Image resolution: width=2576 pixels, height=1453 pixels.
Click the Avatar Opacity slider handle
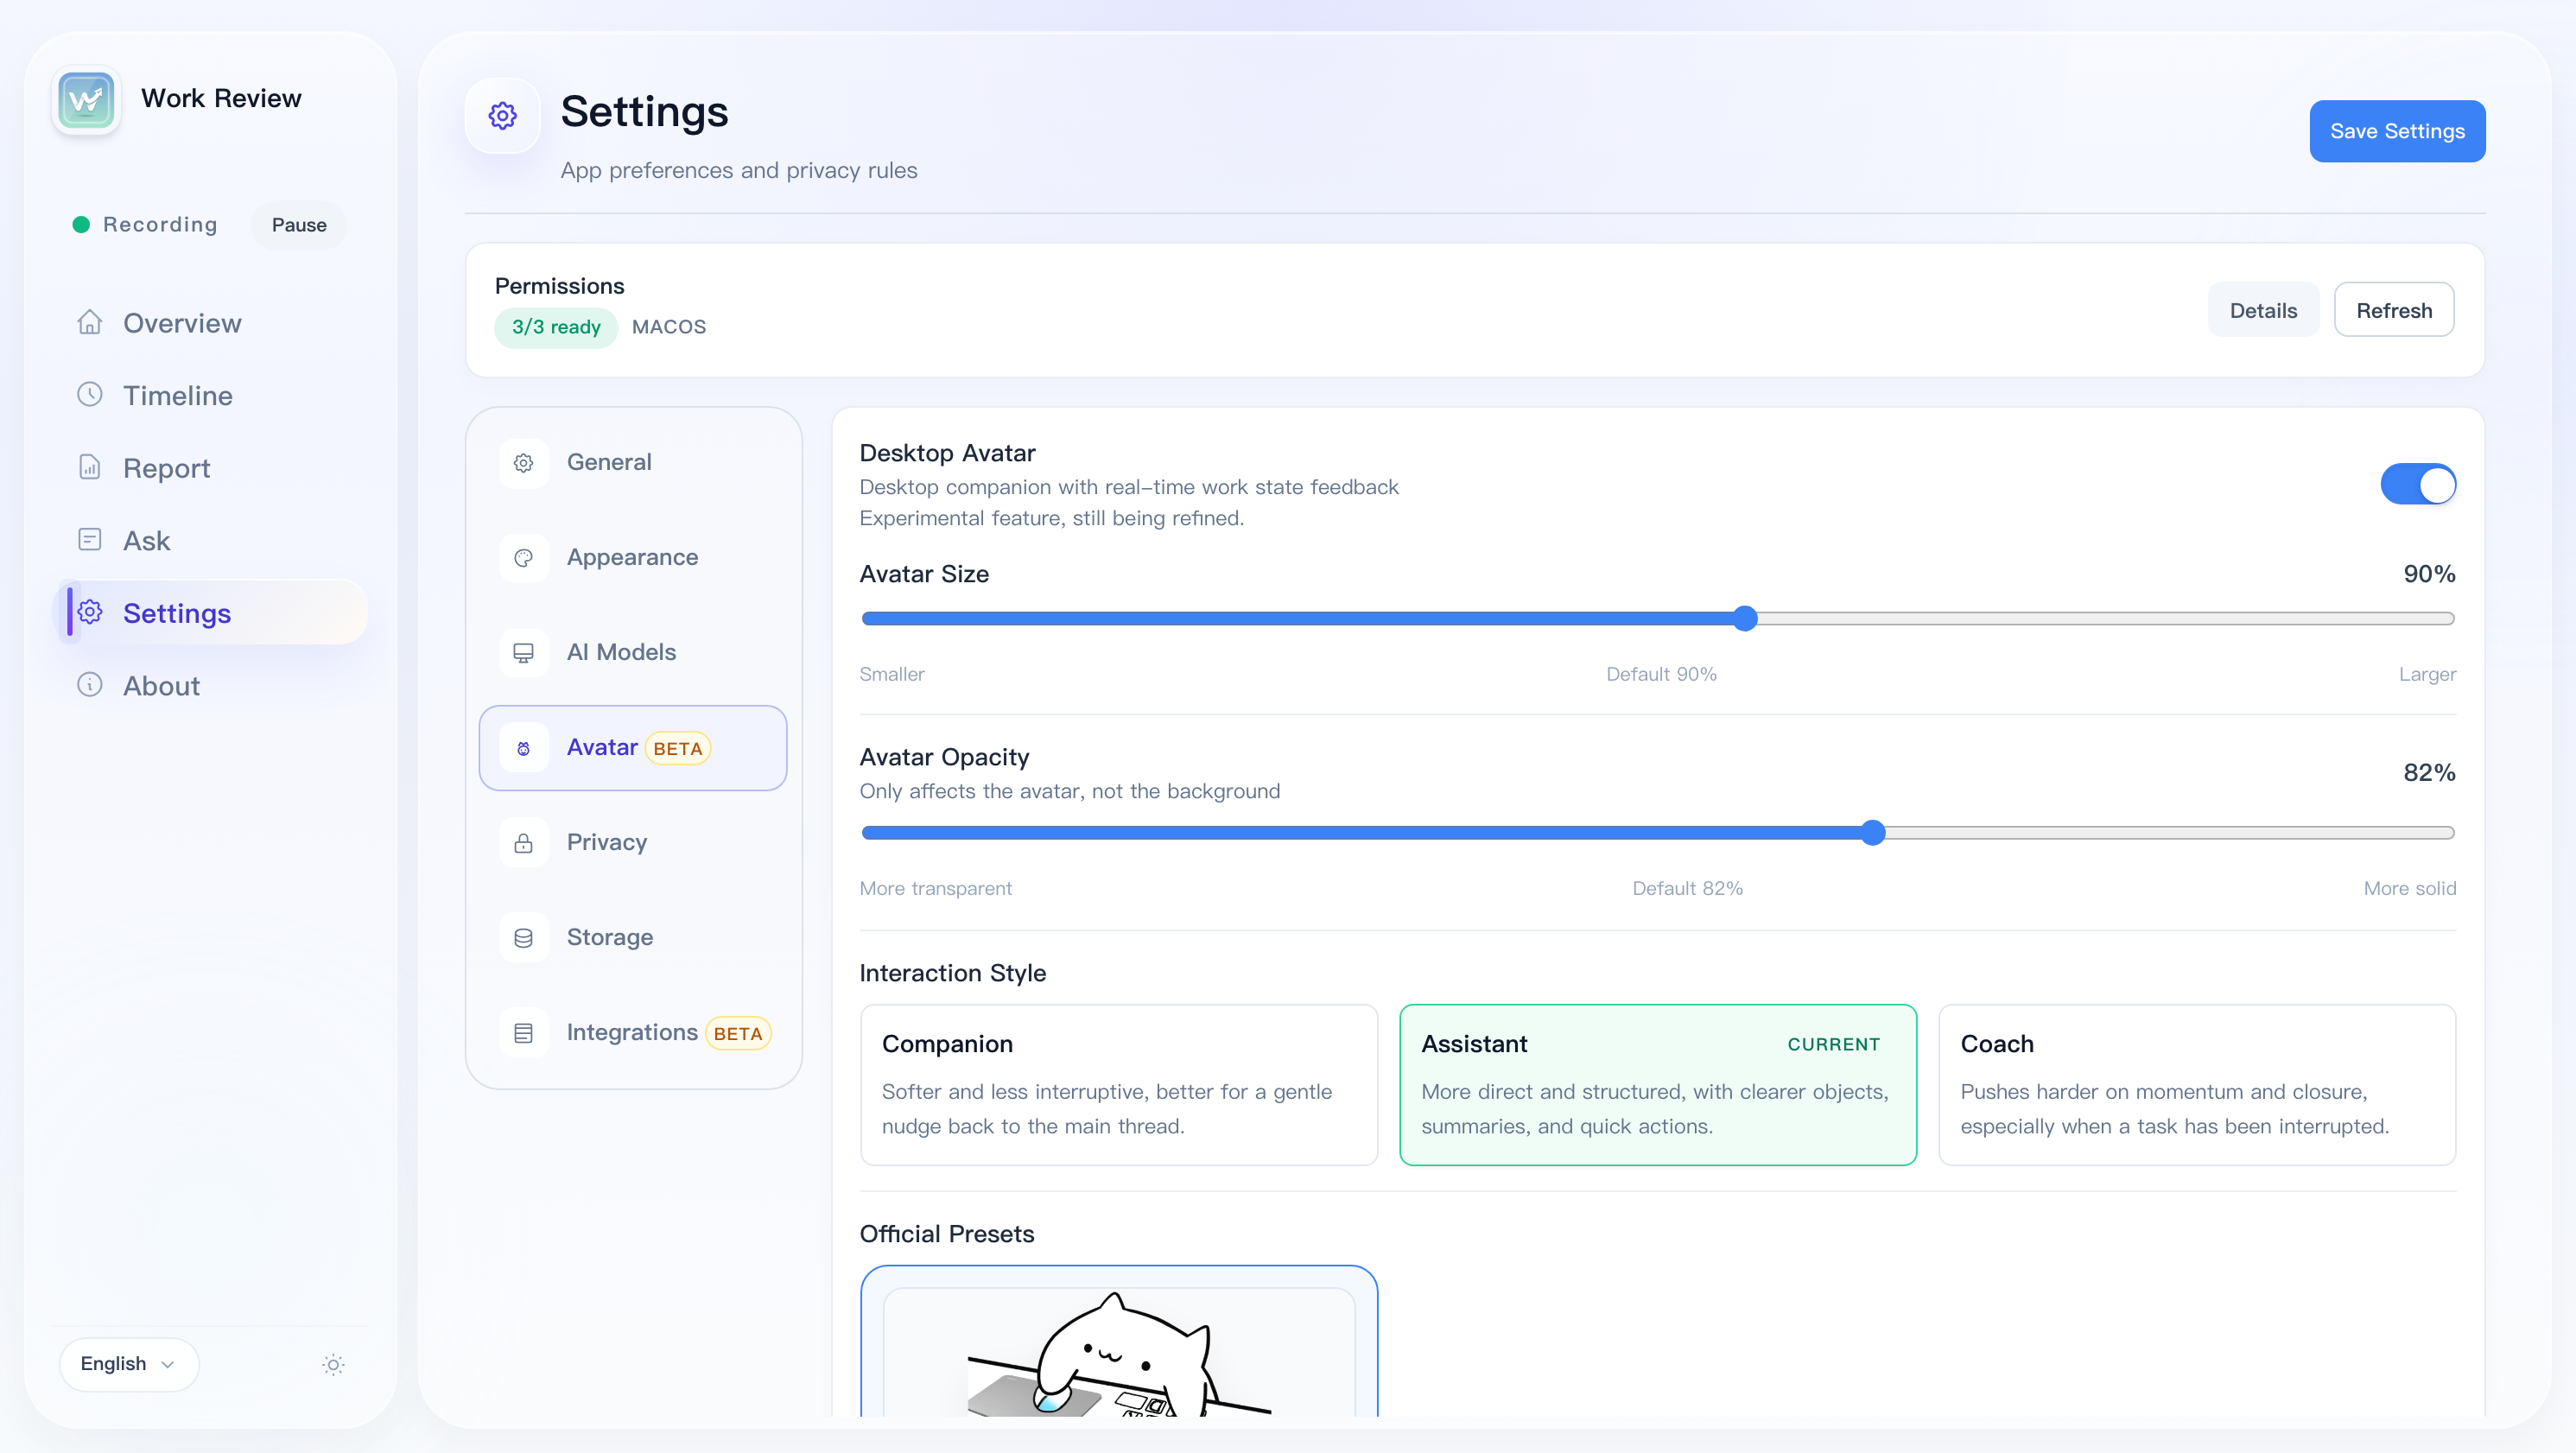[1873, 833]
